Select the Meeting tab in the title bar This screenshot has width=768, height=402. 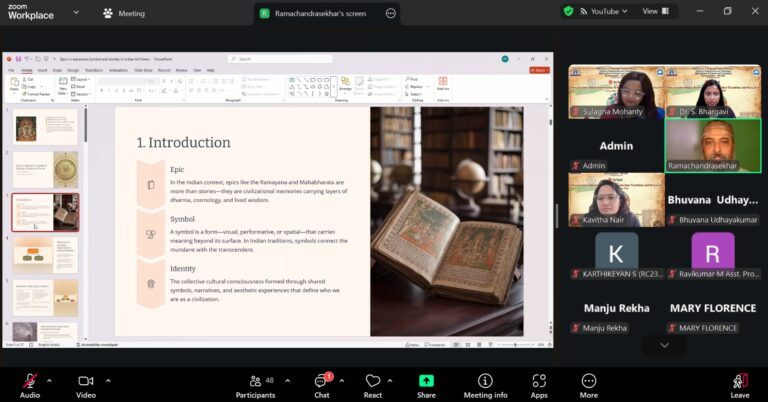coord(124,13)
